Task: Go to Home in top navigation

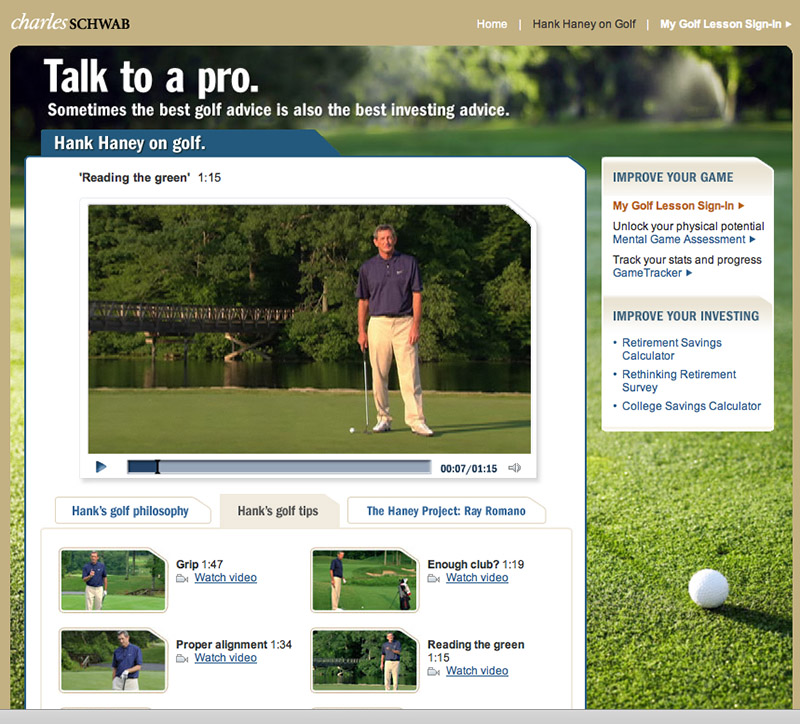Action: click(492, 24)
